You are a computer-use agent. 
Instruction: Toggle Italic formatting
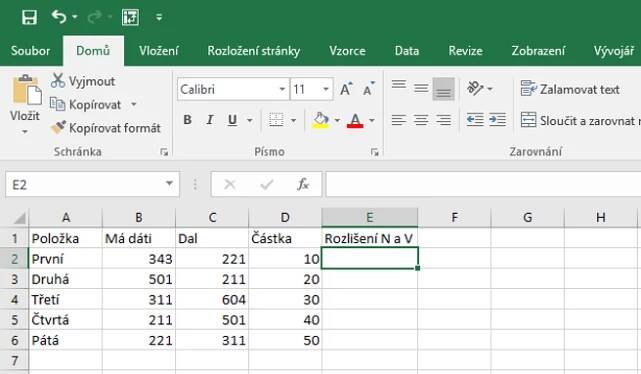pyautogui.click(x=210, y=120)
